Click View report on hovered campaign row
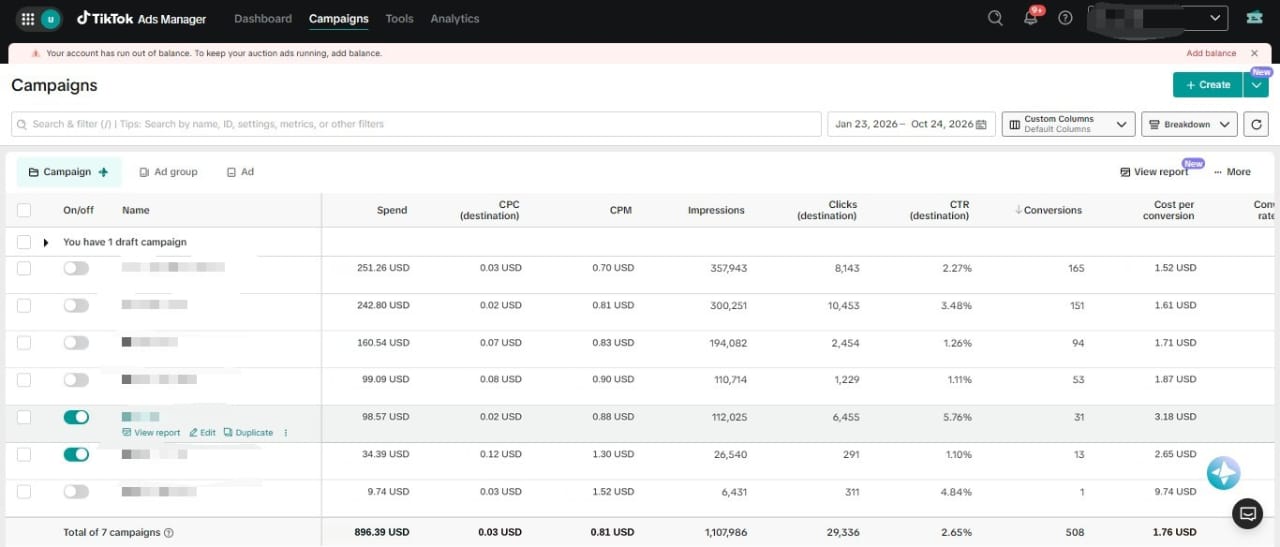Viewport: 1280px width, 547px height. (x=151, y=433)
